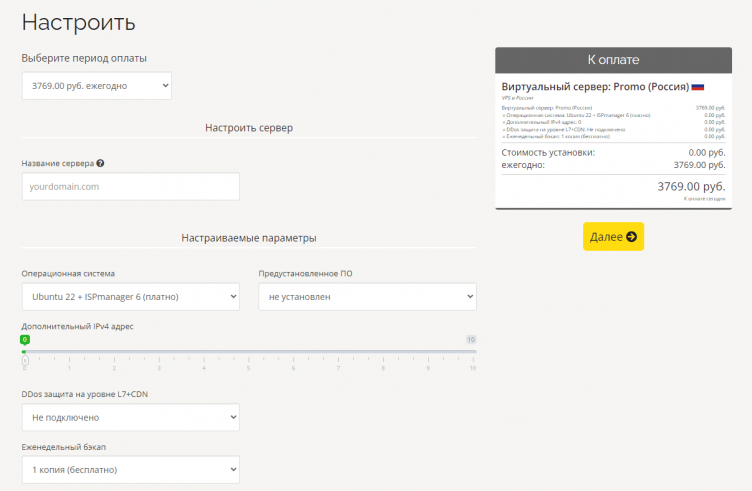Expand the DDos защита на уровне L7+CDN dropdown
Screen dimensions: 752x491
[131, 417]
